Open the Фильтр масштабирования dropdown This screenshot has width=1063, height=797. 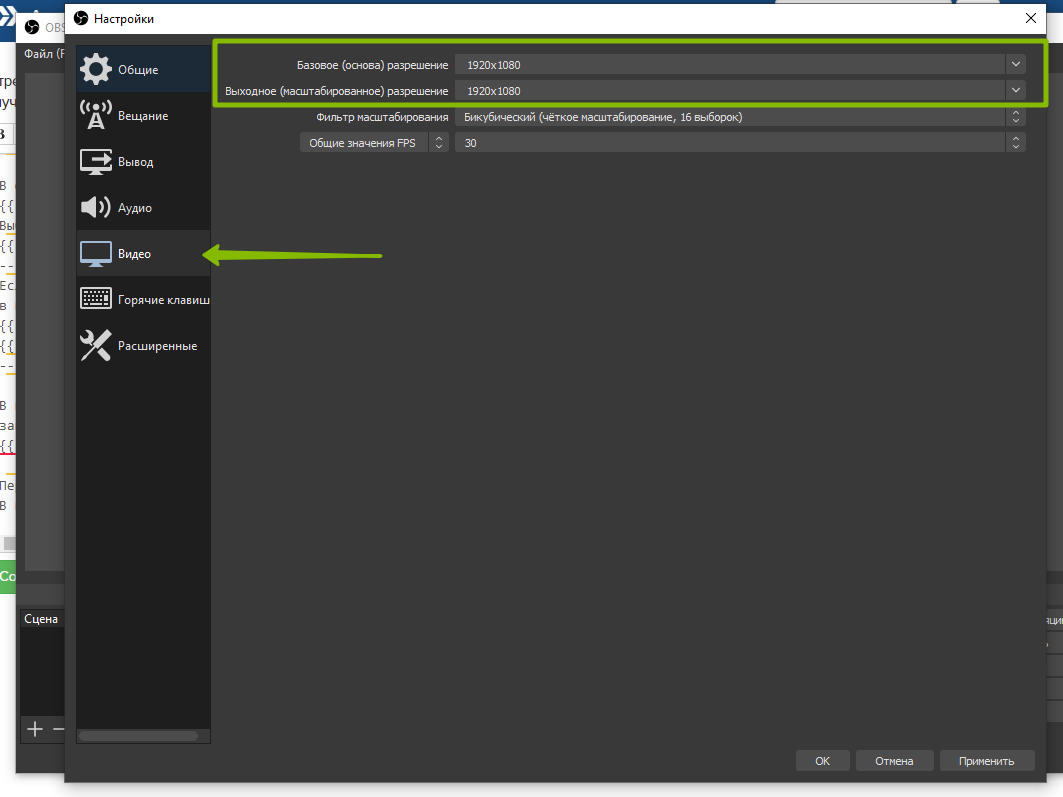[740, 117]
